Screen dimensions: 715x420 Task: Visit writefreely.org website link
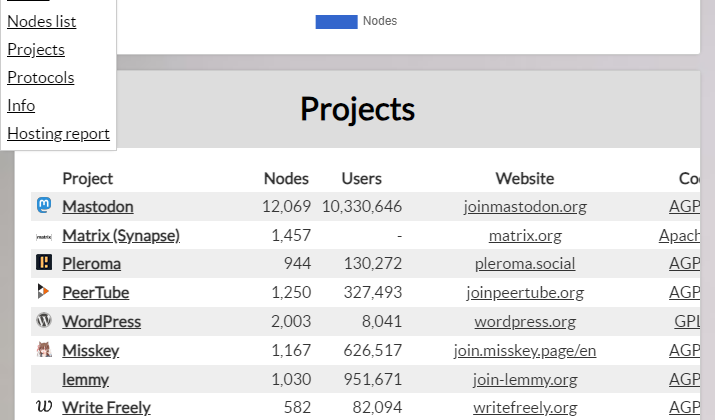pyautogui.click(x=525, y=407)
